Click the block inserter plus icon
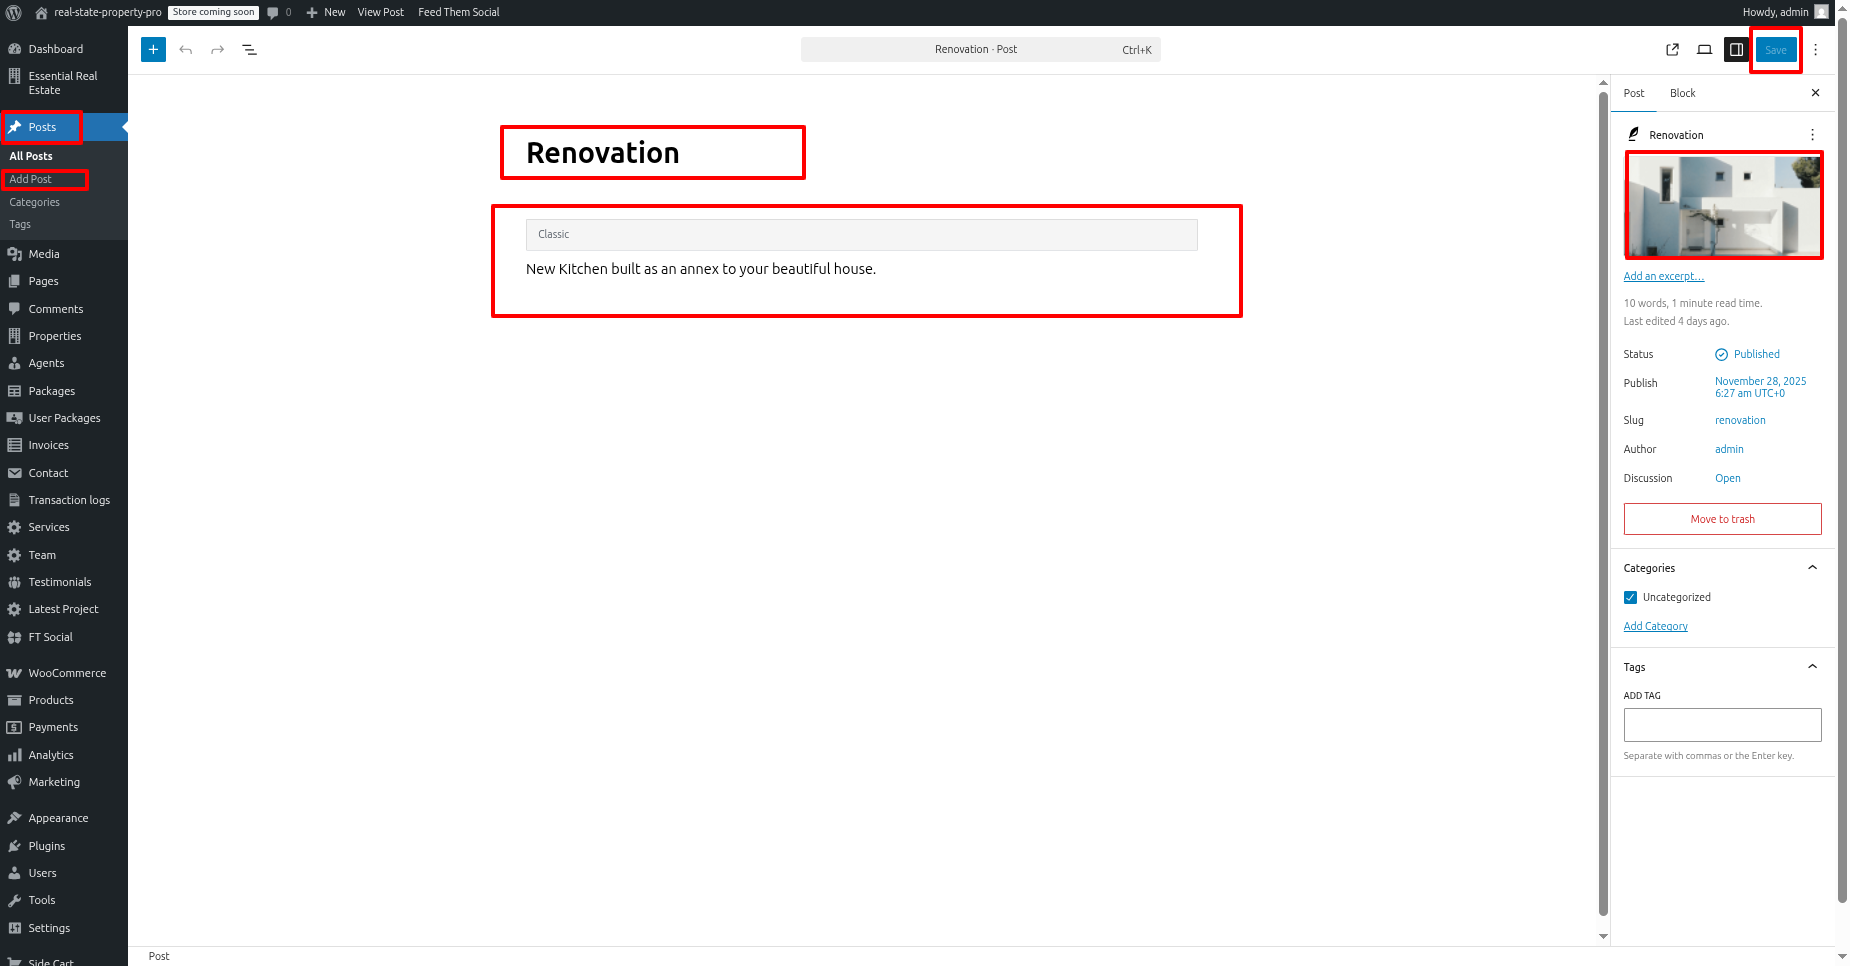 pyautogui.click(x=153, y=49)
